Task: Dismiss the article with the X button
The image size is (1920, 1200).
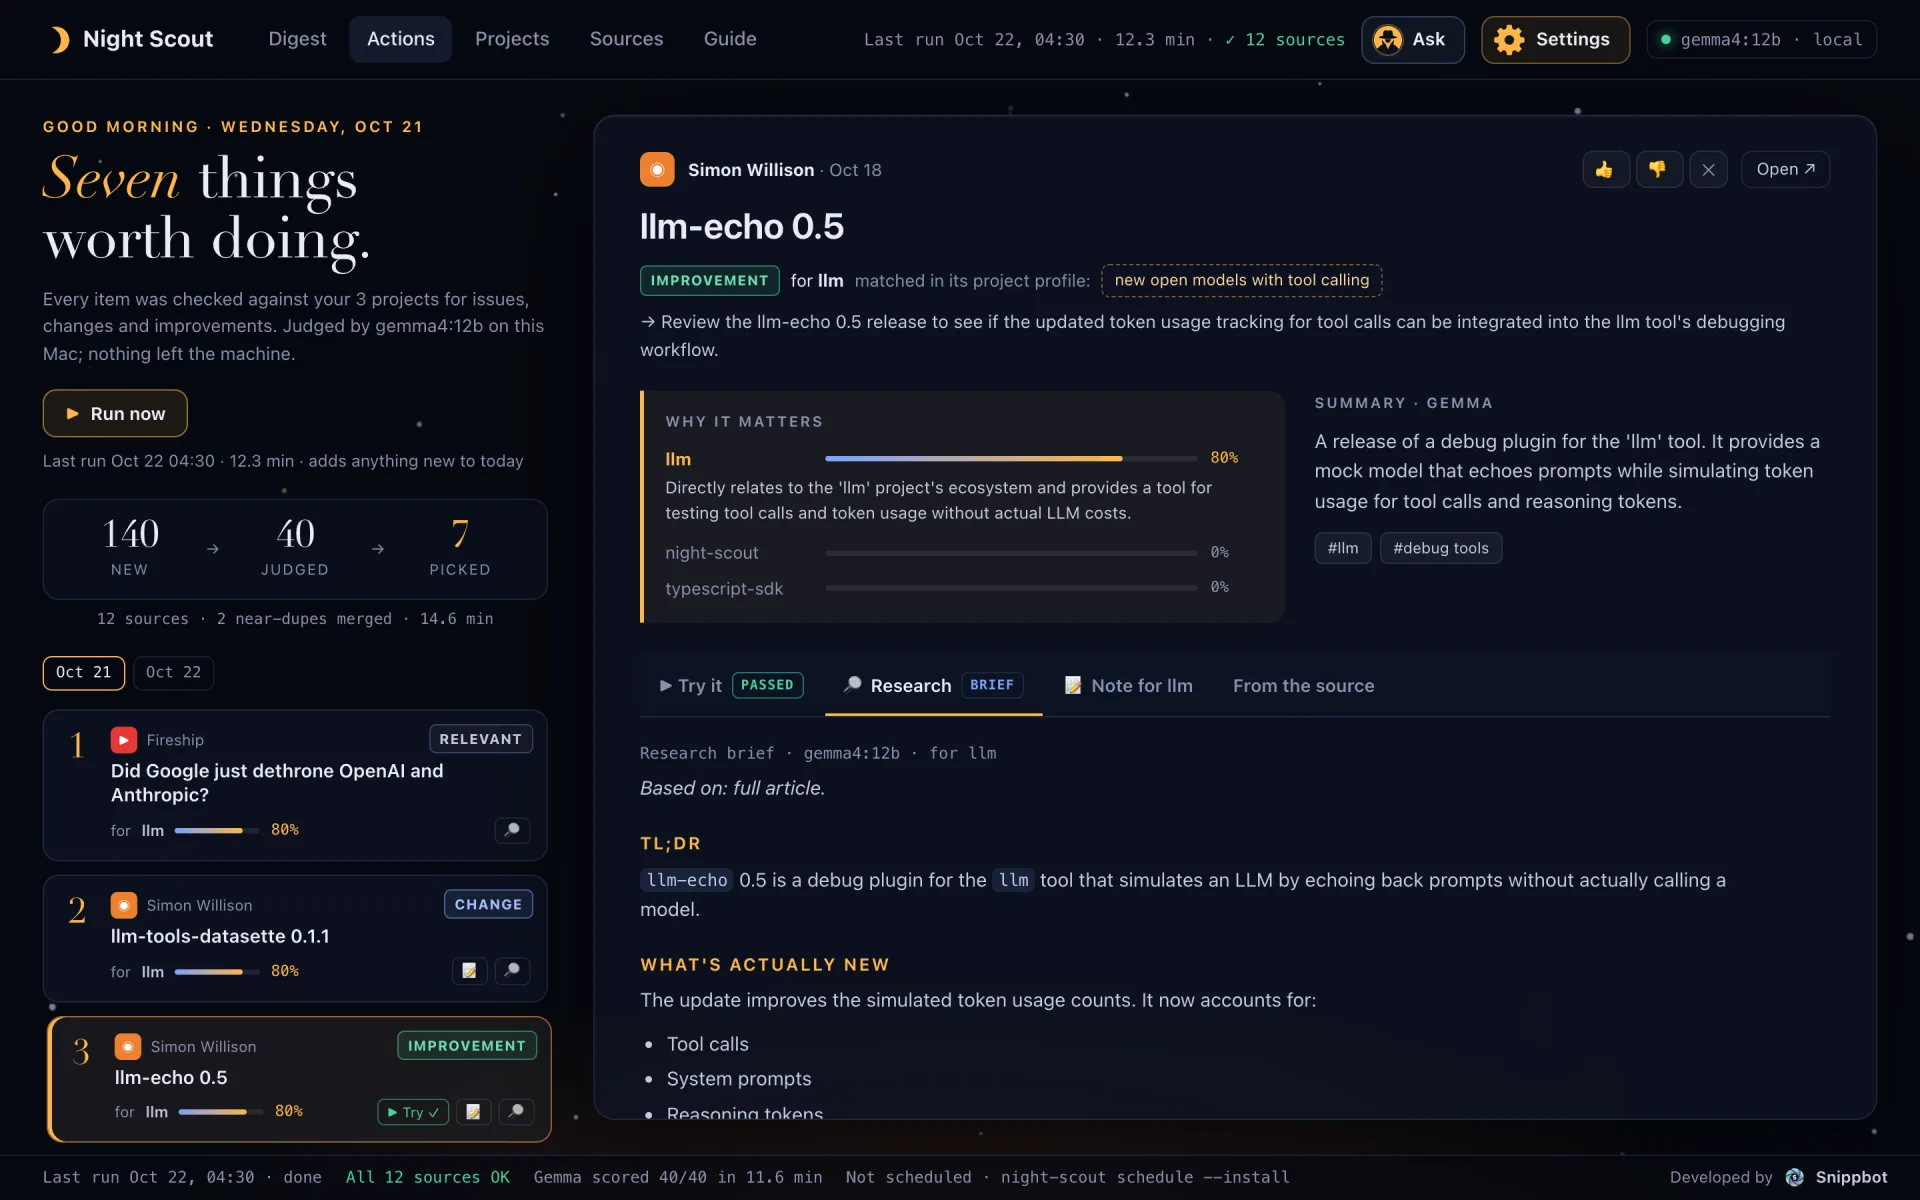Action: pos(1708,170)
